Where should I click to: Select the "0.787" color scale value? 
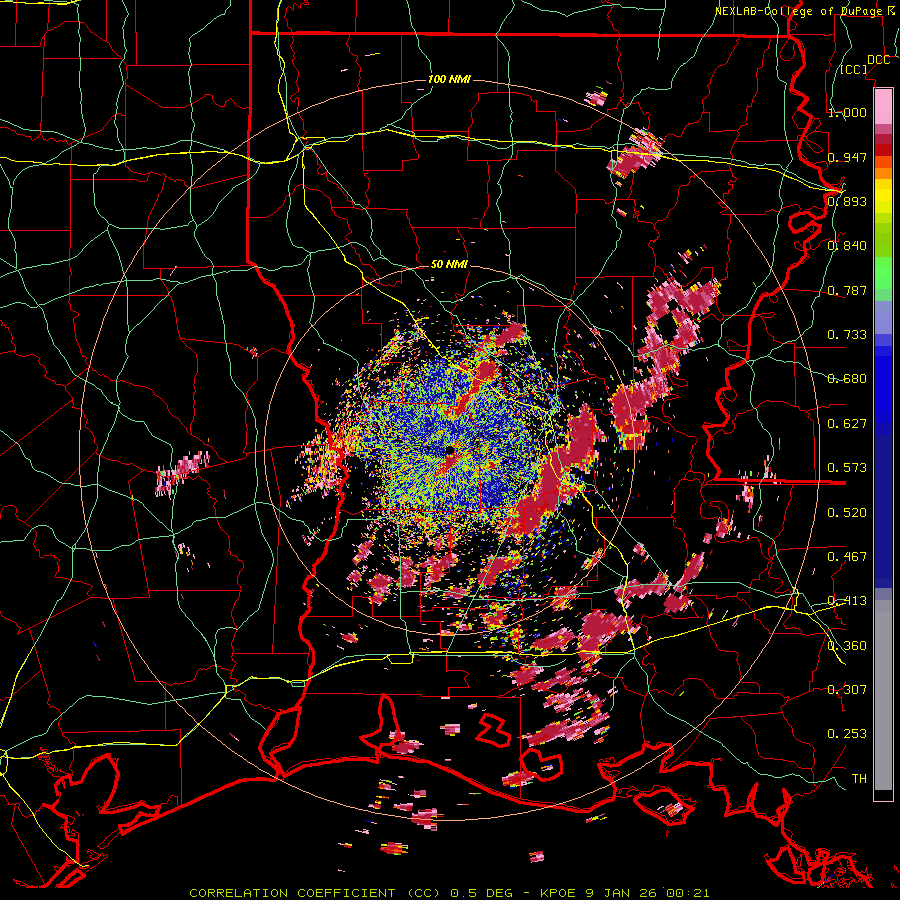847,290
